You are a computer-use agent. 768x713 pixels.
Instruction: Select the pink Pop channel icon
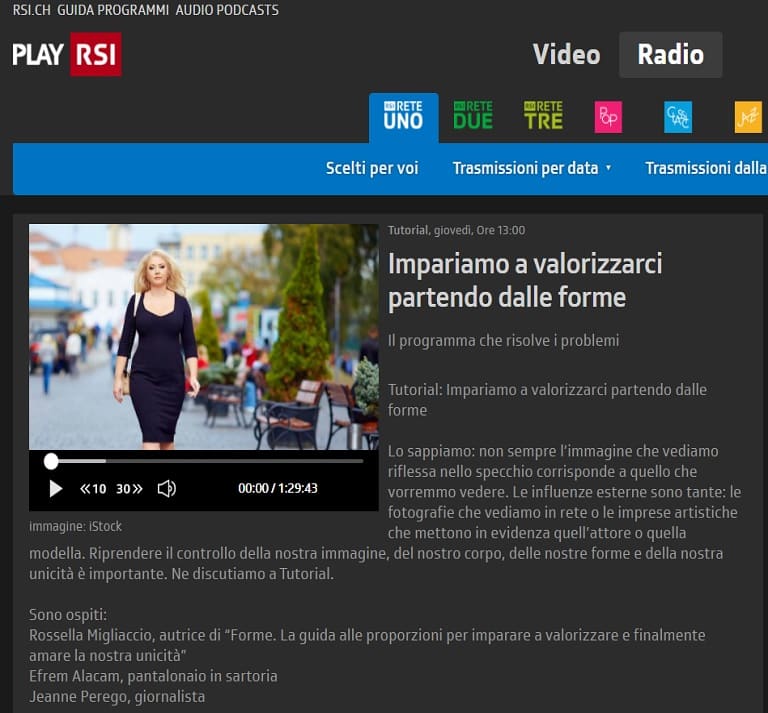(x=608, y=117)
